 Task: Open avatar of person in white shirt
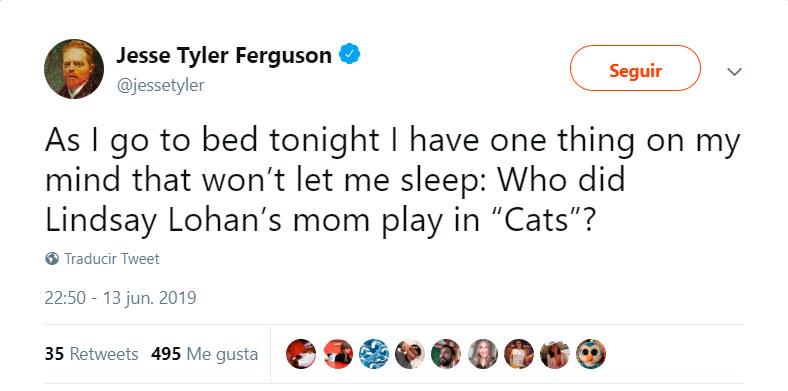(x=519, y=354)
